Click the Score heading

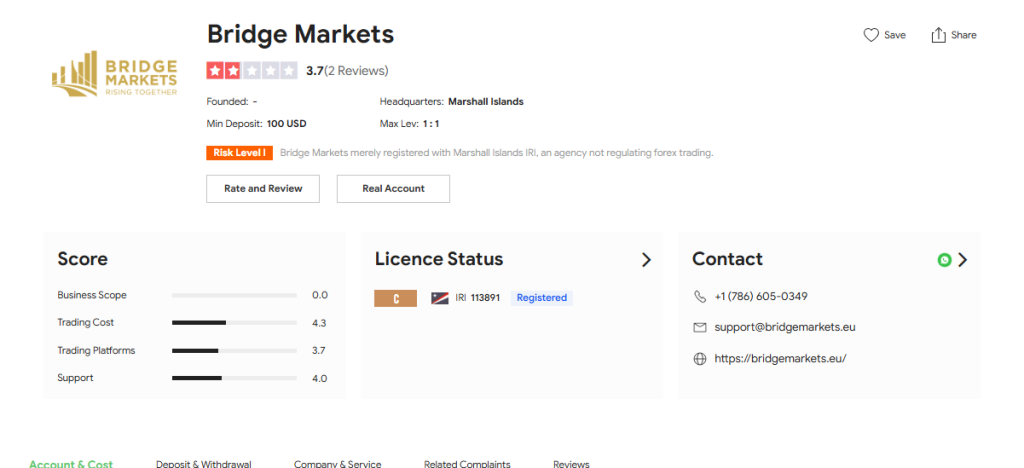pos(82,259)
